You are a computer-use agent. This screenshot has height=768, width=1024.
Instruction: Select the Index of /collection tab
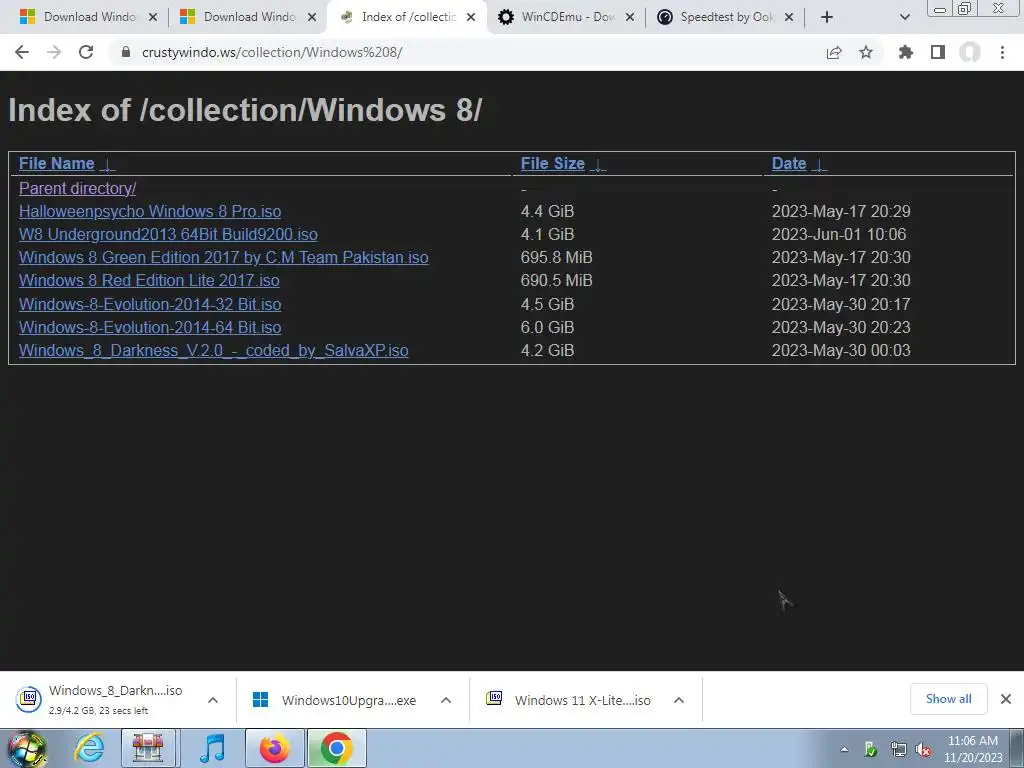tap(408, 17)
